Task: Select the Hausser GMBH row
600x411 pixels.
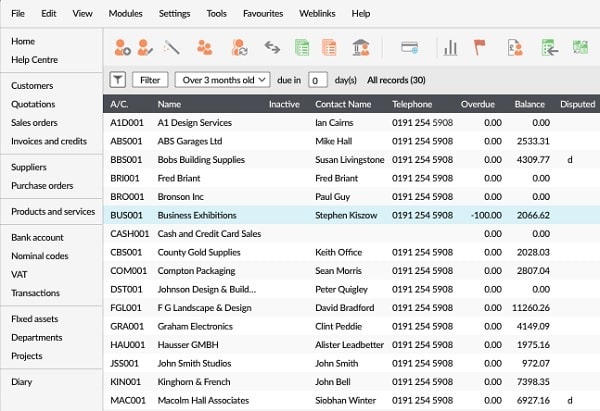Action: pyautogui.click(x=351, y=345)
